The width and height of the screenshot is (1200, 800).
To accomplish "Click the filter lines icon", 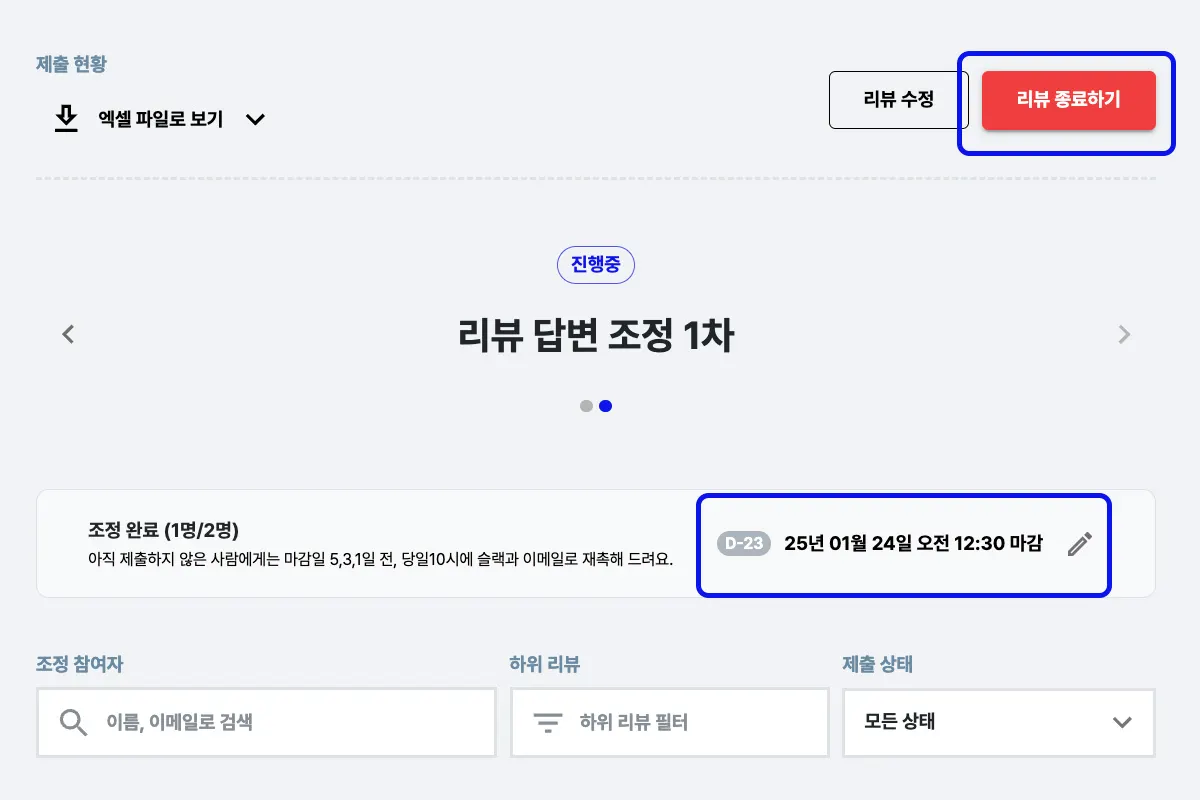I will coord(547,722).
